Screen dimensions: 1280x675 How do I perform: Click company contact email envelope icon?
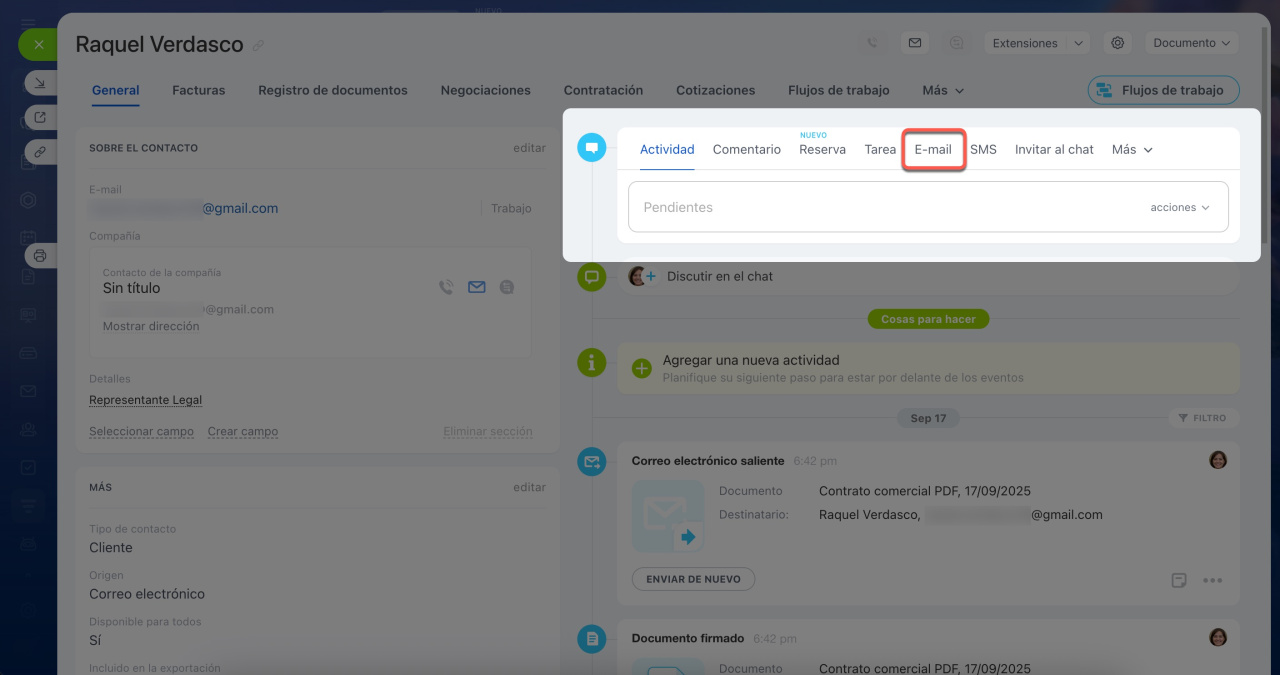477,287
